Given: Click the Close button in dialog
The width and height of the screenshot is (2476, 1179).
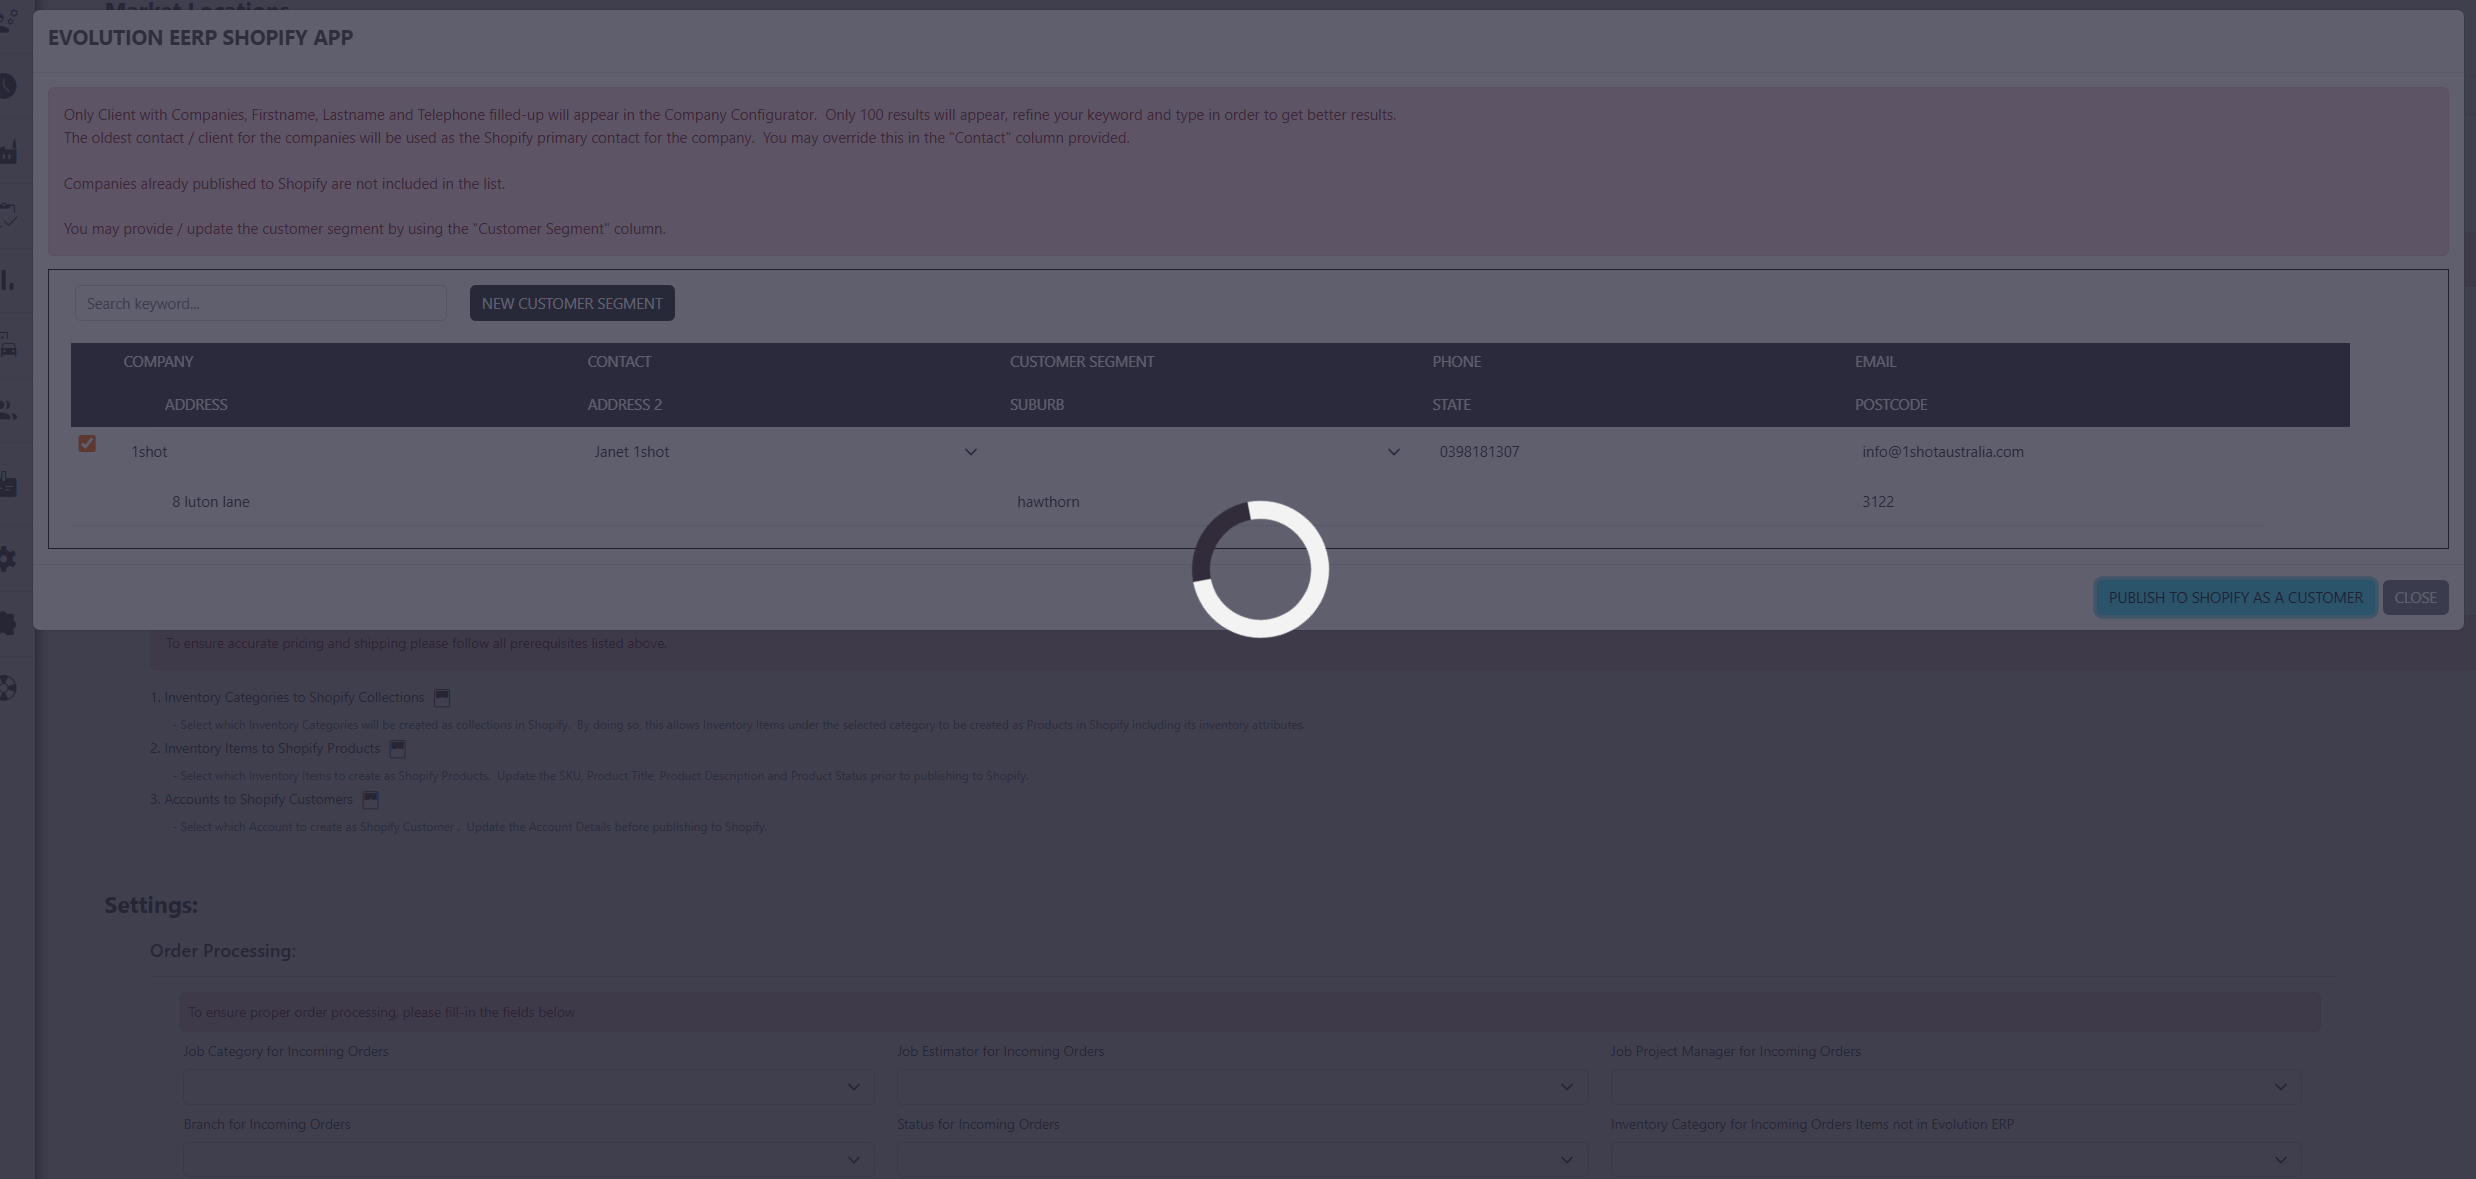Looking at the screenshot, I should coord(2415,597).
